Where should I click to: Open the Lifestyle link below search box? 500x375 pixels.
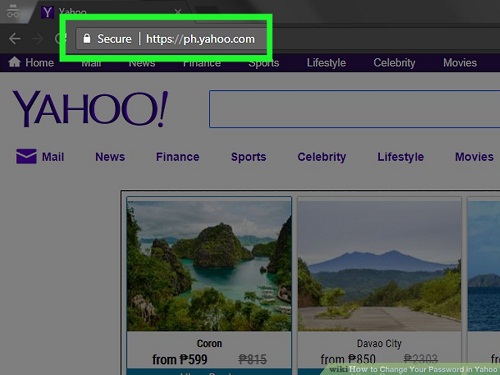click(x=400, y=157)
